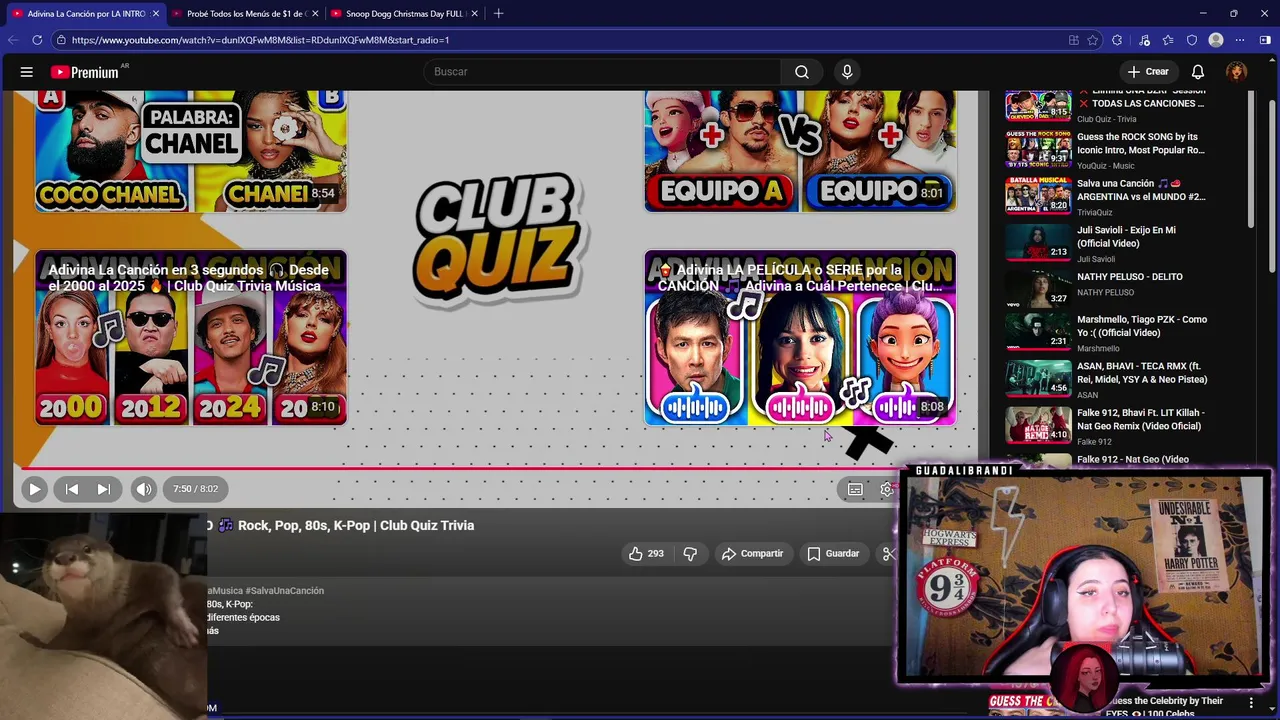Screen dimensions: 1280x720
Task: Open browser media control music icon
Action: (x=1144, y=40)
